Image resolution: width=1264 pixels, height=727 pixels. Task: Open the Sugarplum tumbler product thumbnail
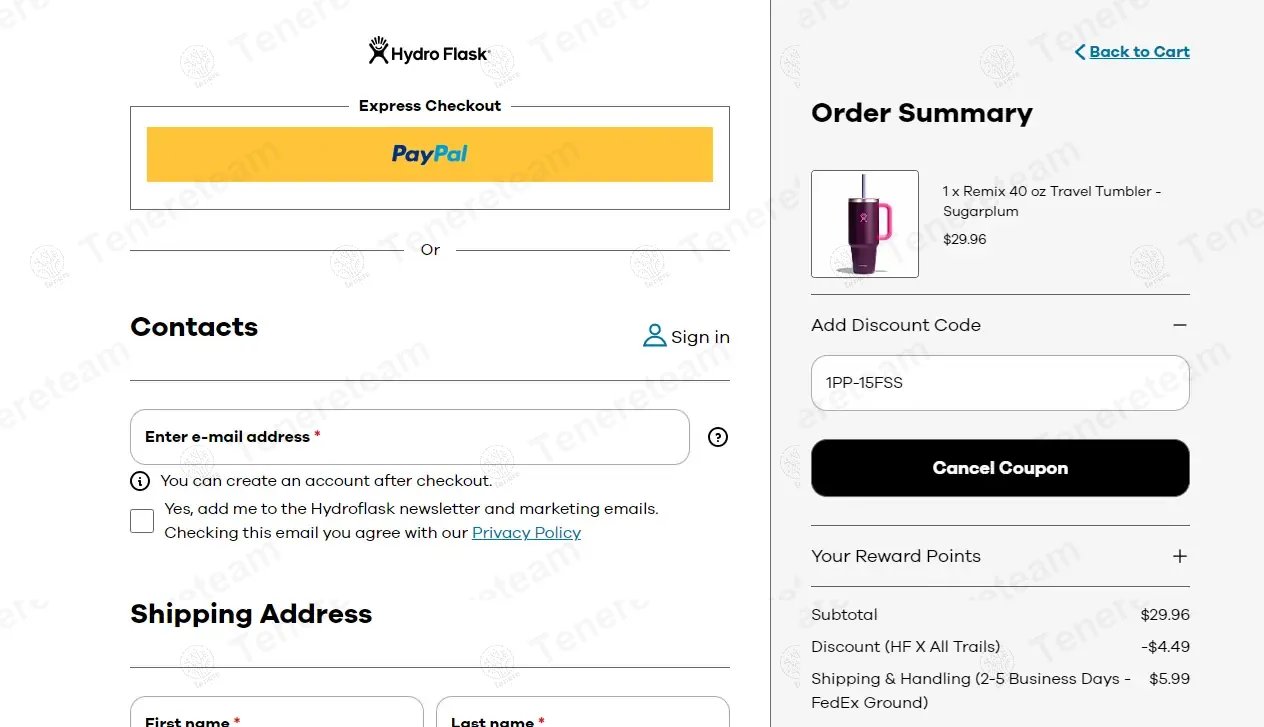pos(865,224)
